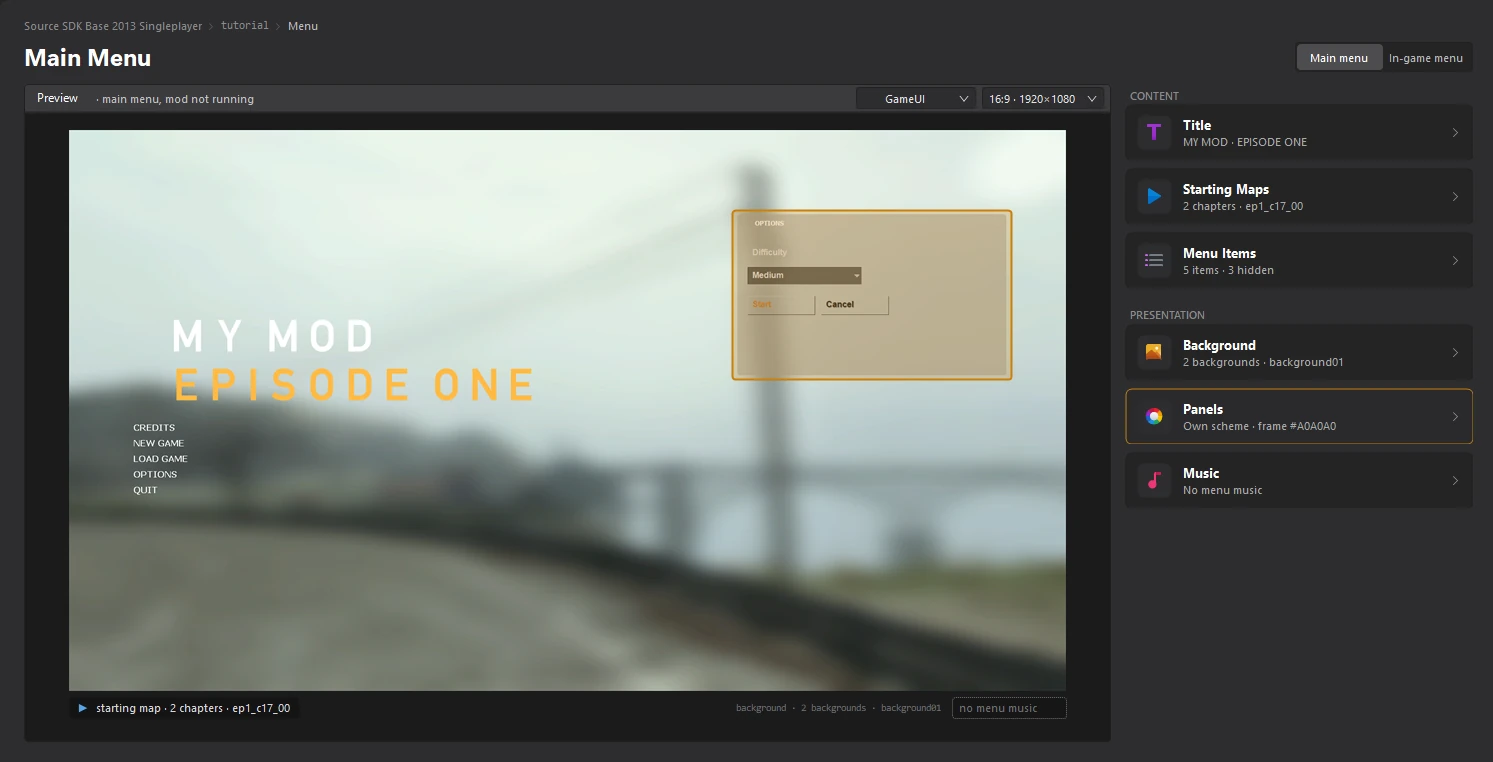1493x762 pixels.
Task: Select CREDITS in the preview menu
Action: tap(154, 428)
